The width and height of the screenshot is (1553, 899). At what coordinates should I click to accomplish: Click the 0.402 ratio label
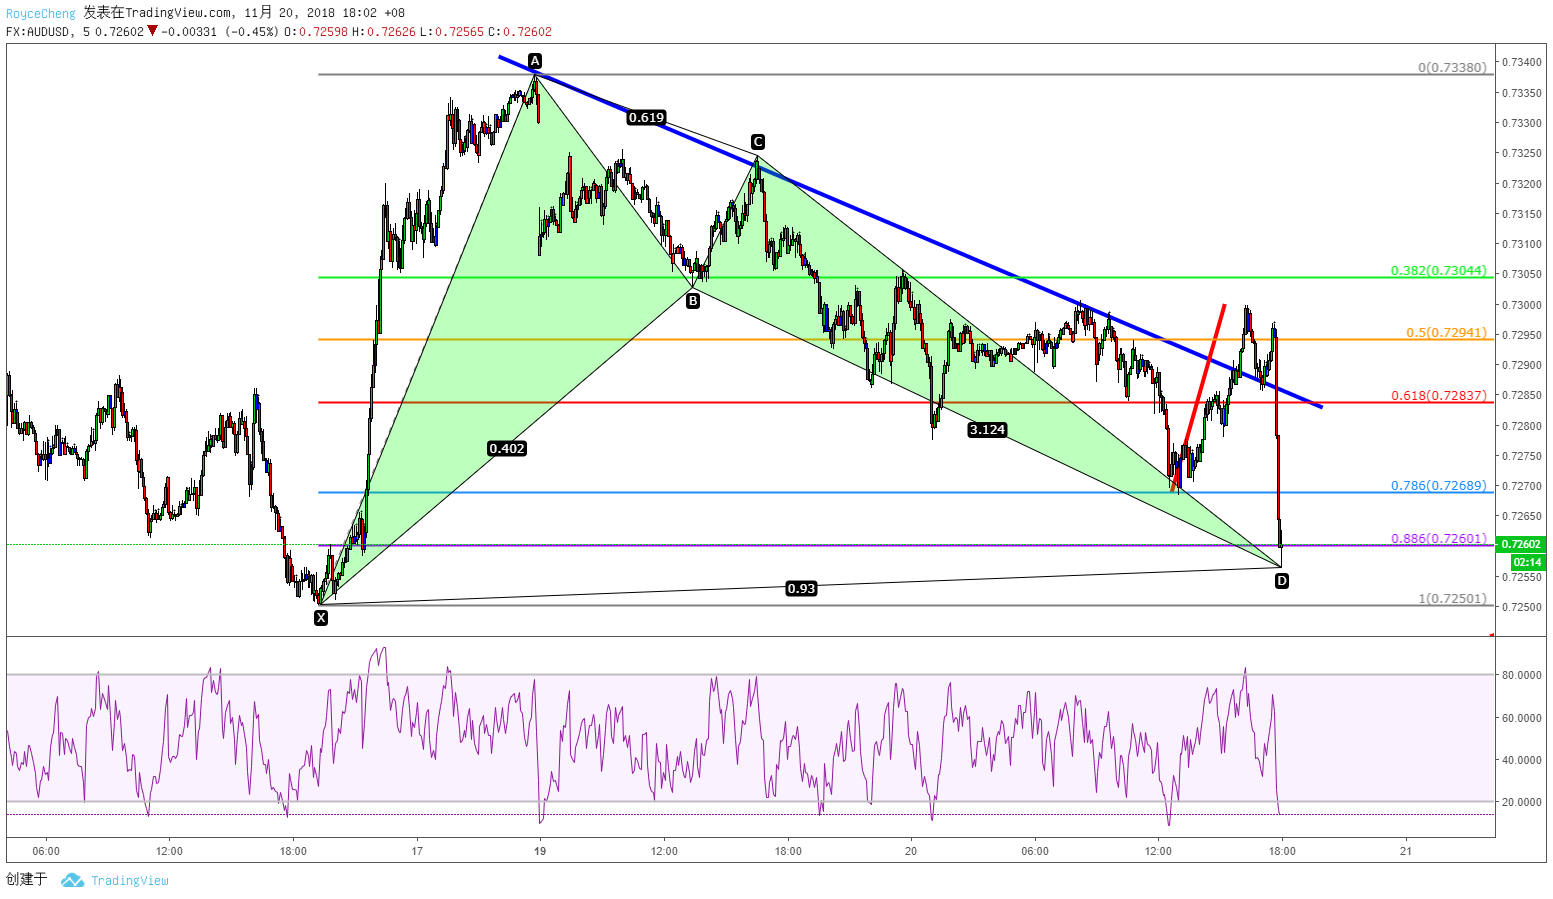coord(507,449)
